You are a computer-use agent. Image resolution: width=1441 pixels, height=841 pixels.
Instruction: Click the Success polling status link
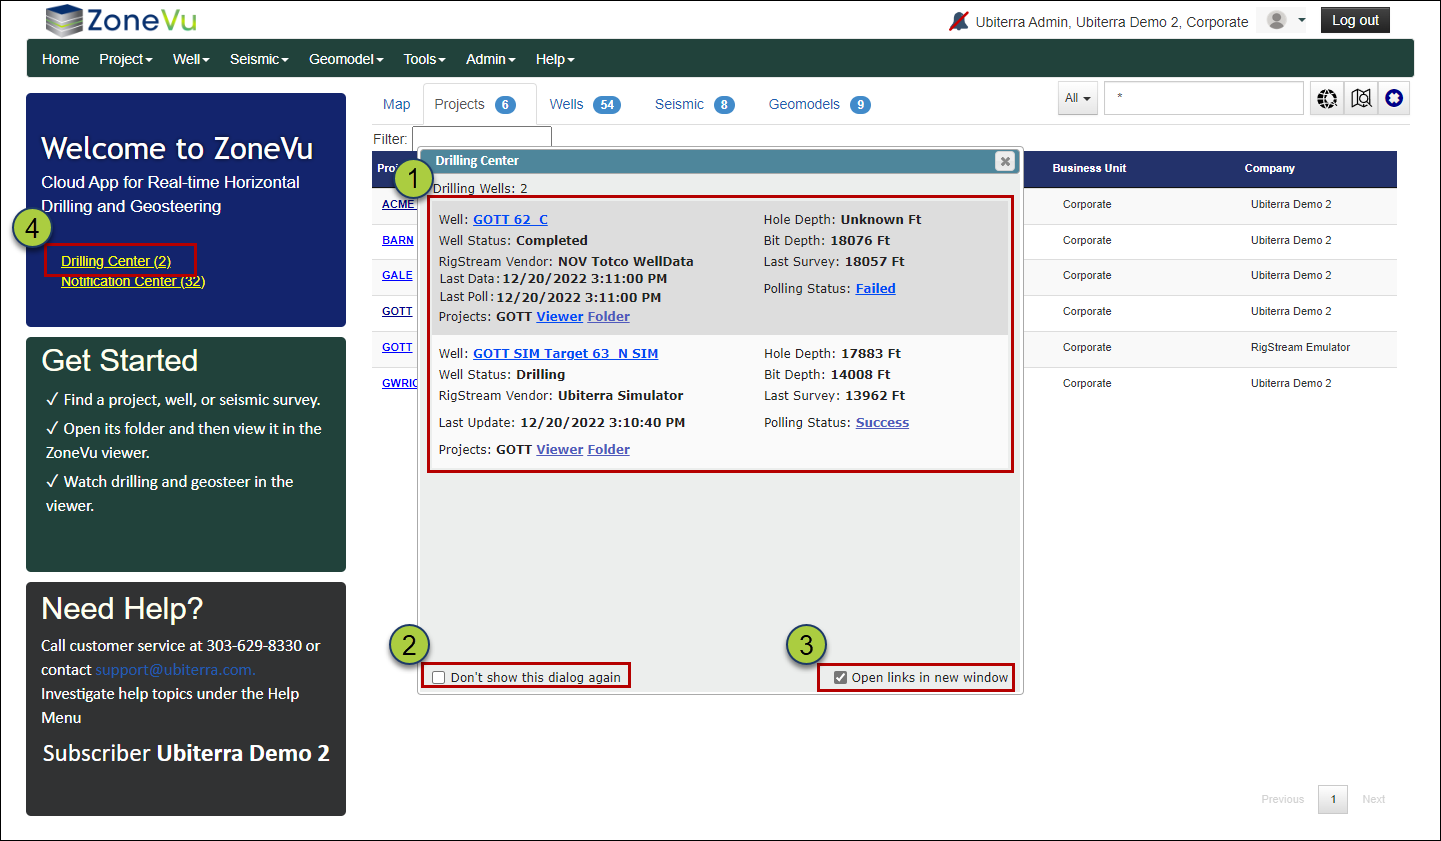tap(883, 423)
